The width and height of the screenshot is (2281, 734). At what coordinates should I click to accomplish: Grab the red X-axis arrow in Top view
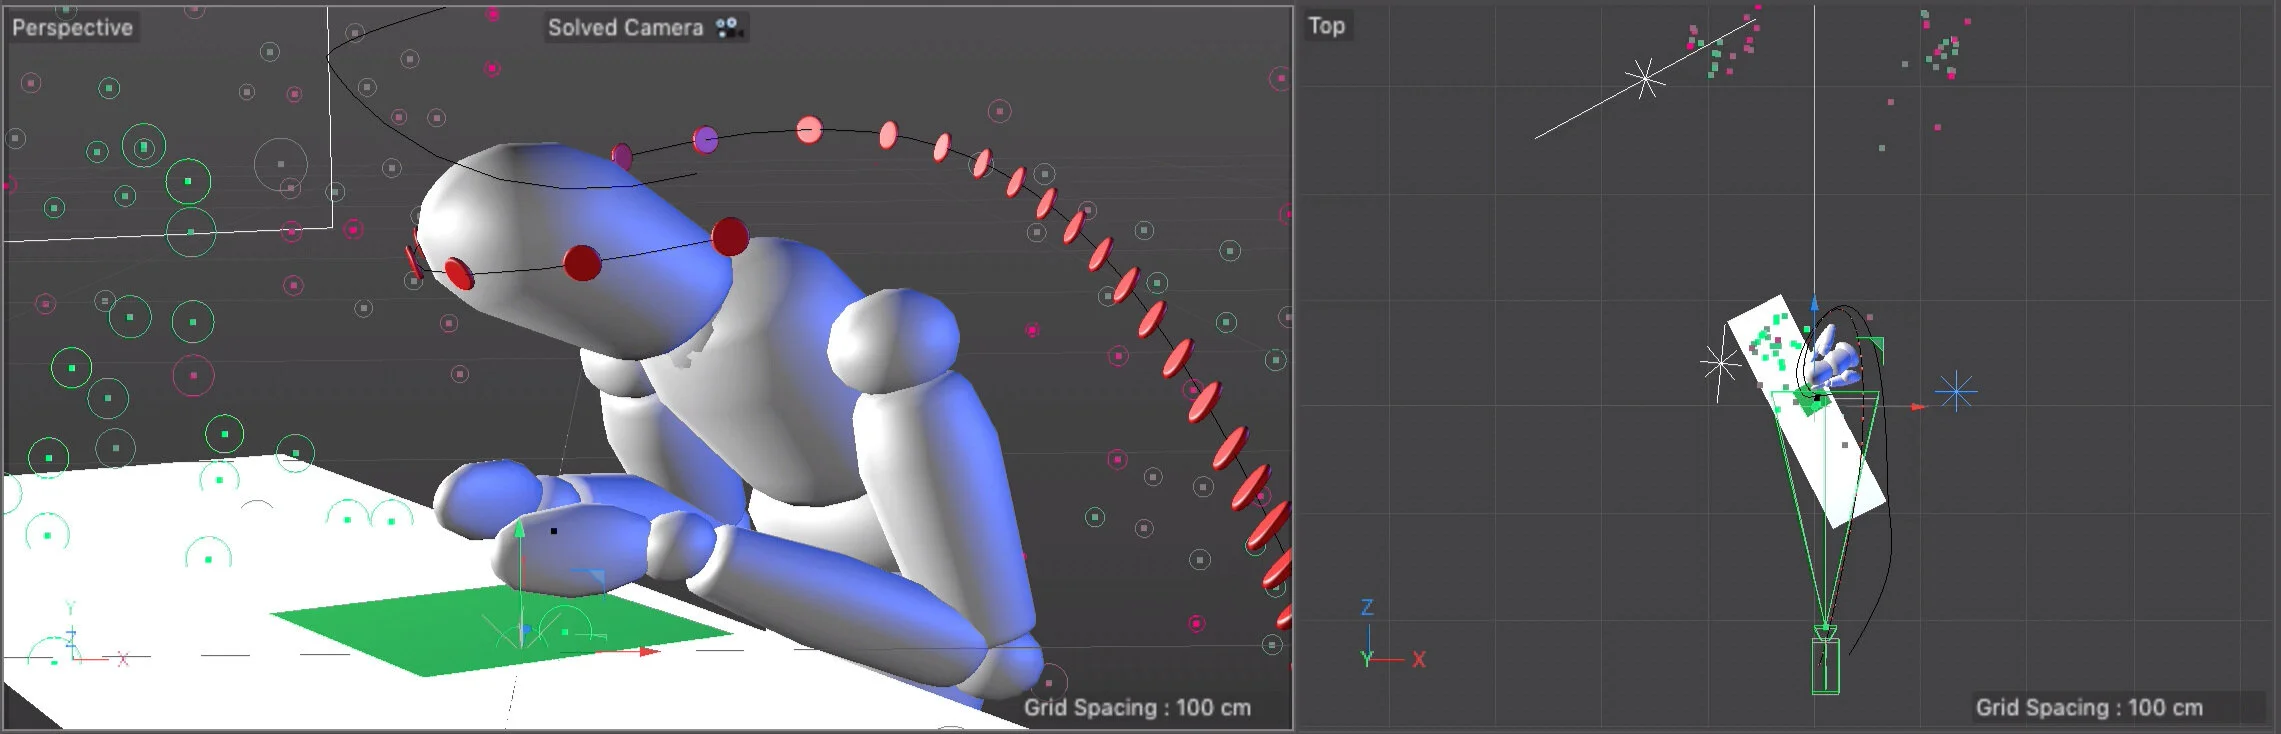(x=1918, y=407)
